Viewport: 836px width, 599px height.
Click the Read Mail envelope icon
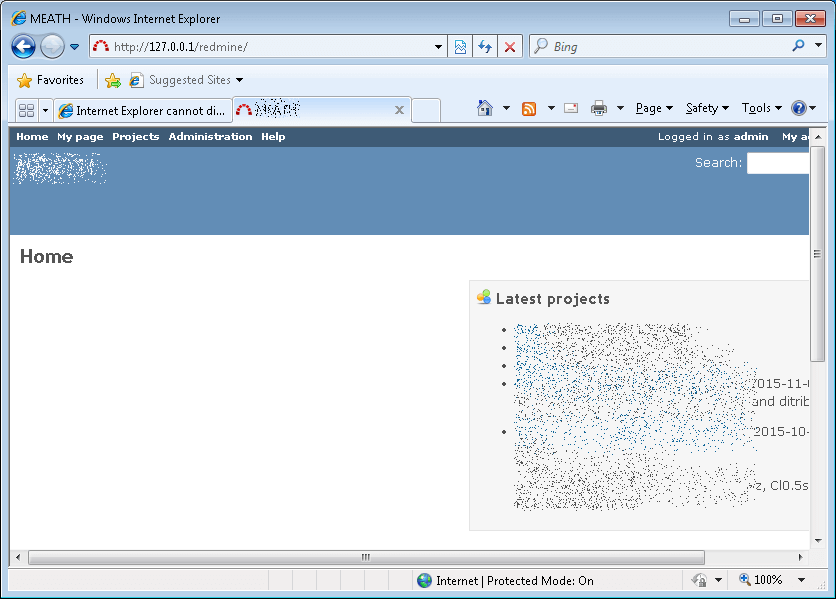pyautogui.click(x=571, y=108)
